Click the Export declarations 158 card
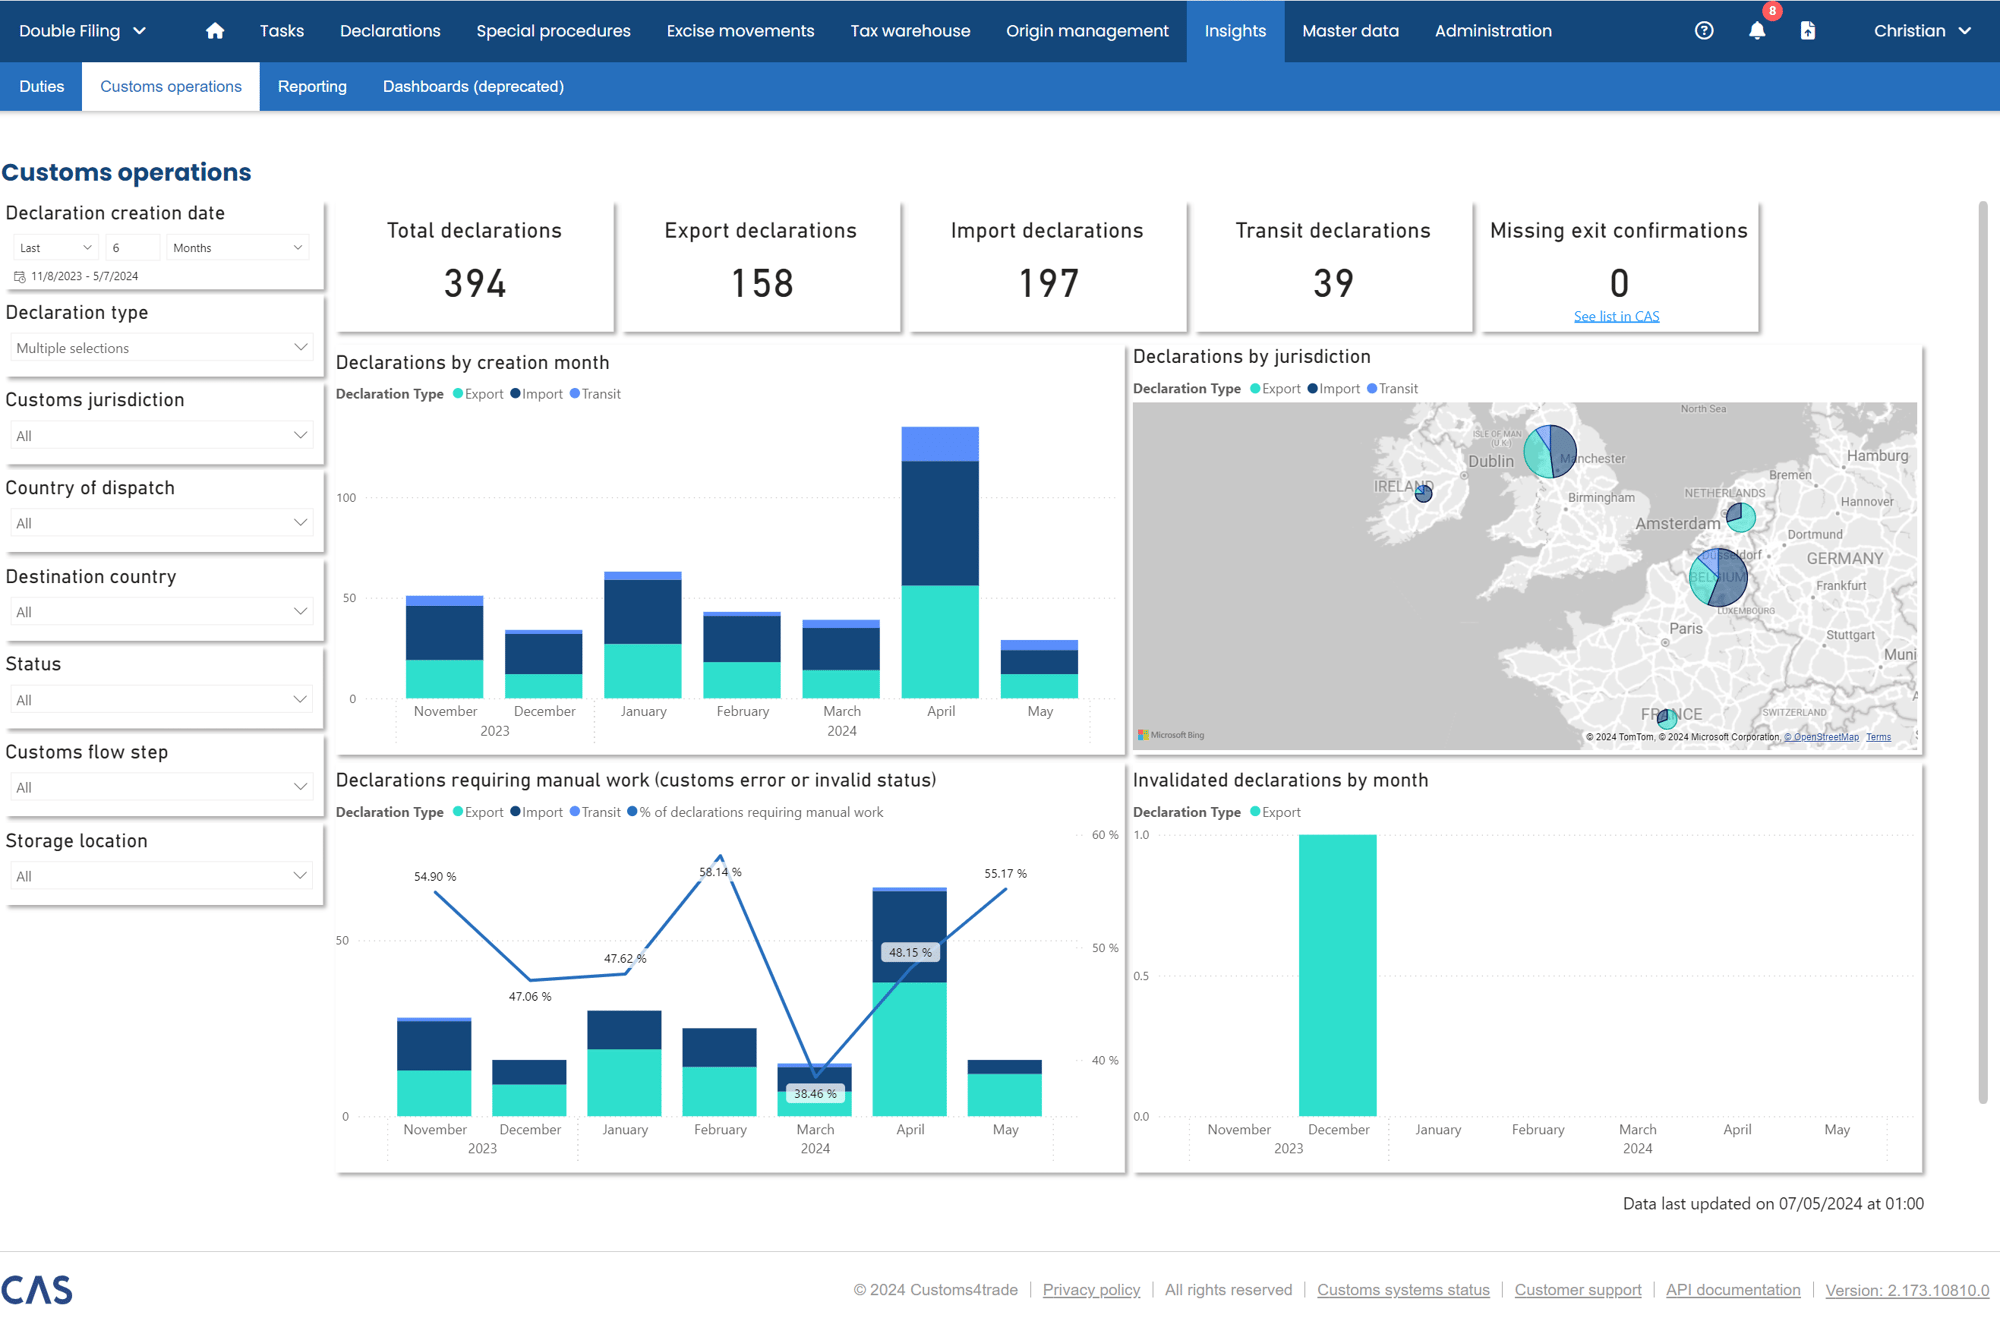2000x1318 pixels. [761, 266]
